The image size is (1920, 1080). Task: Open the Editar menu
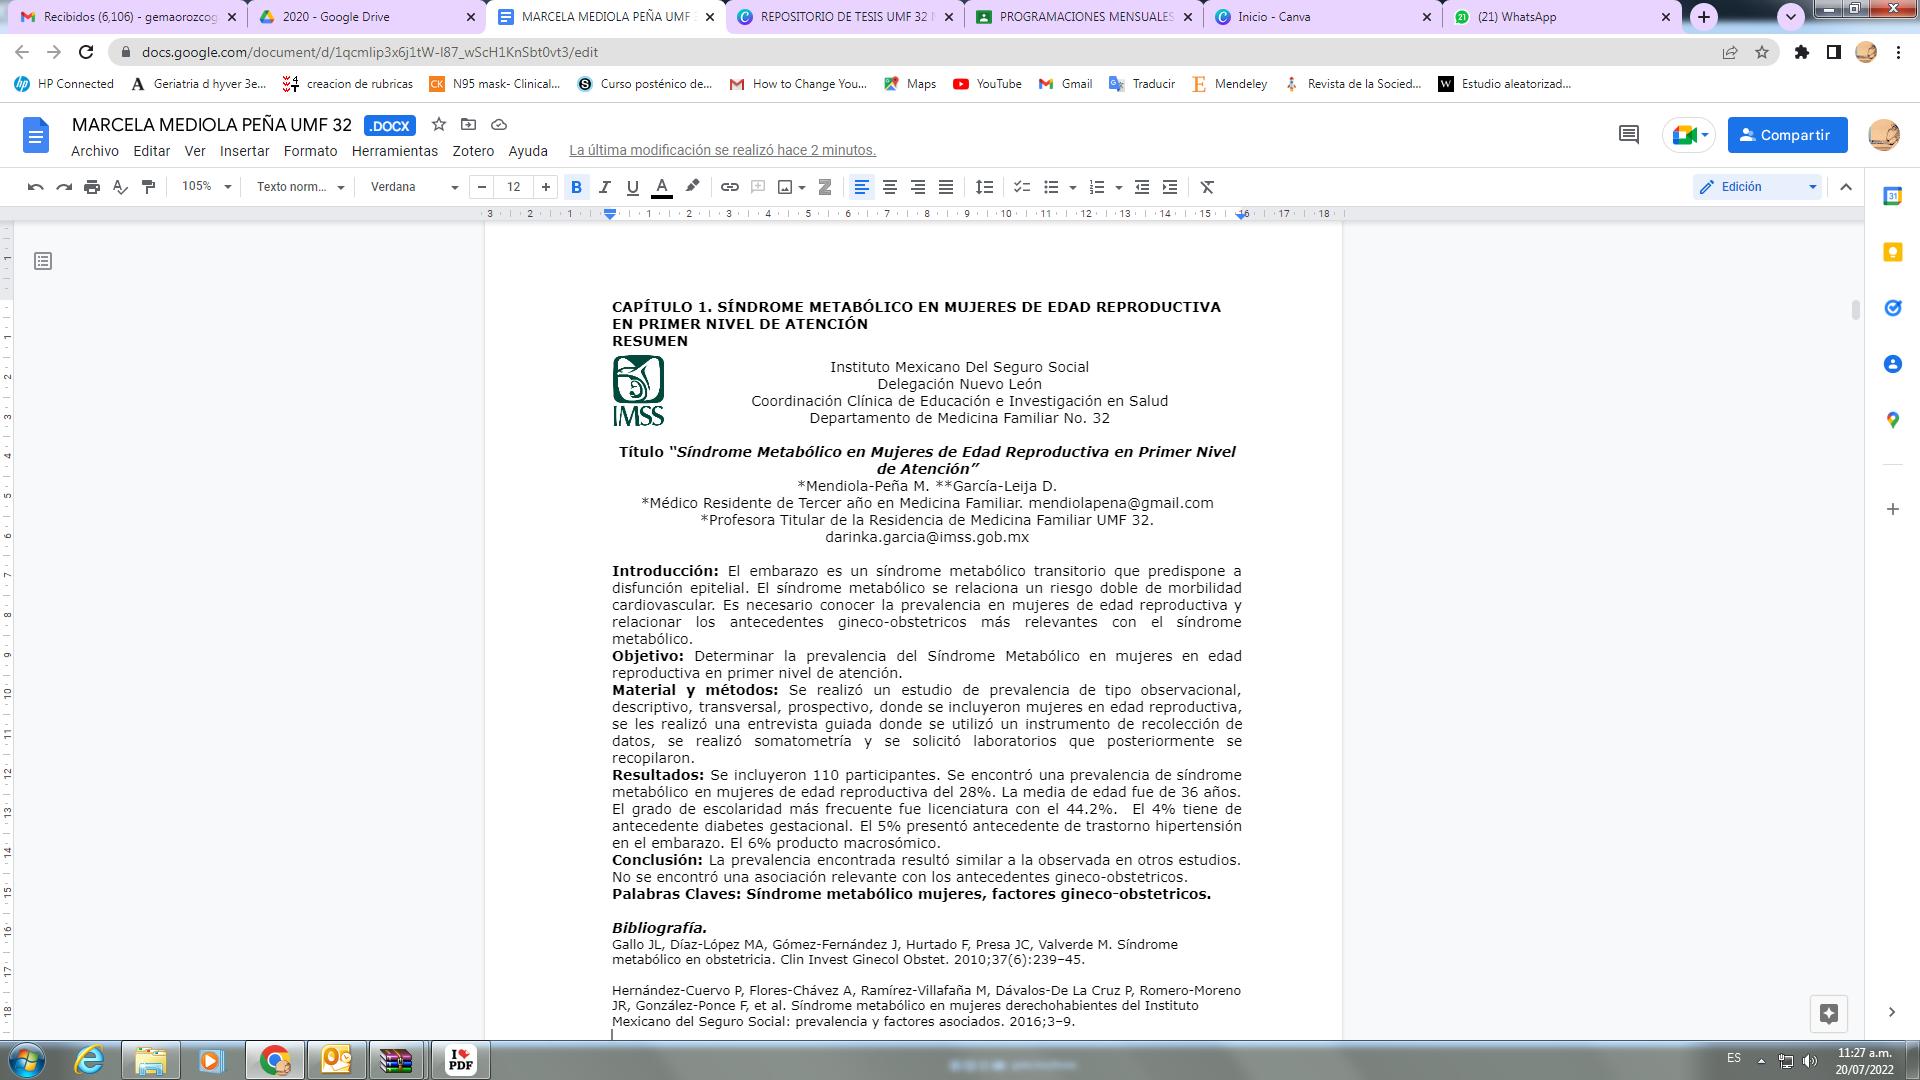point(152,151)
